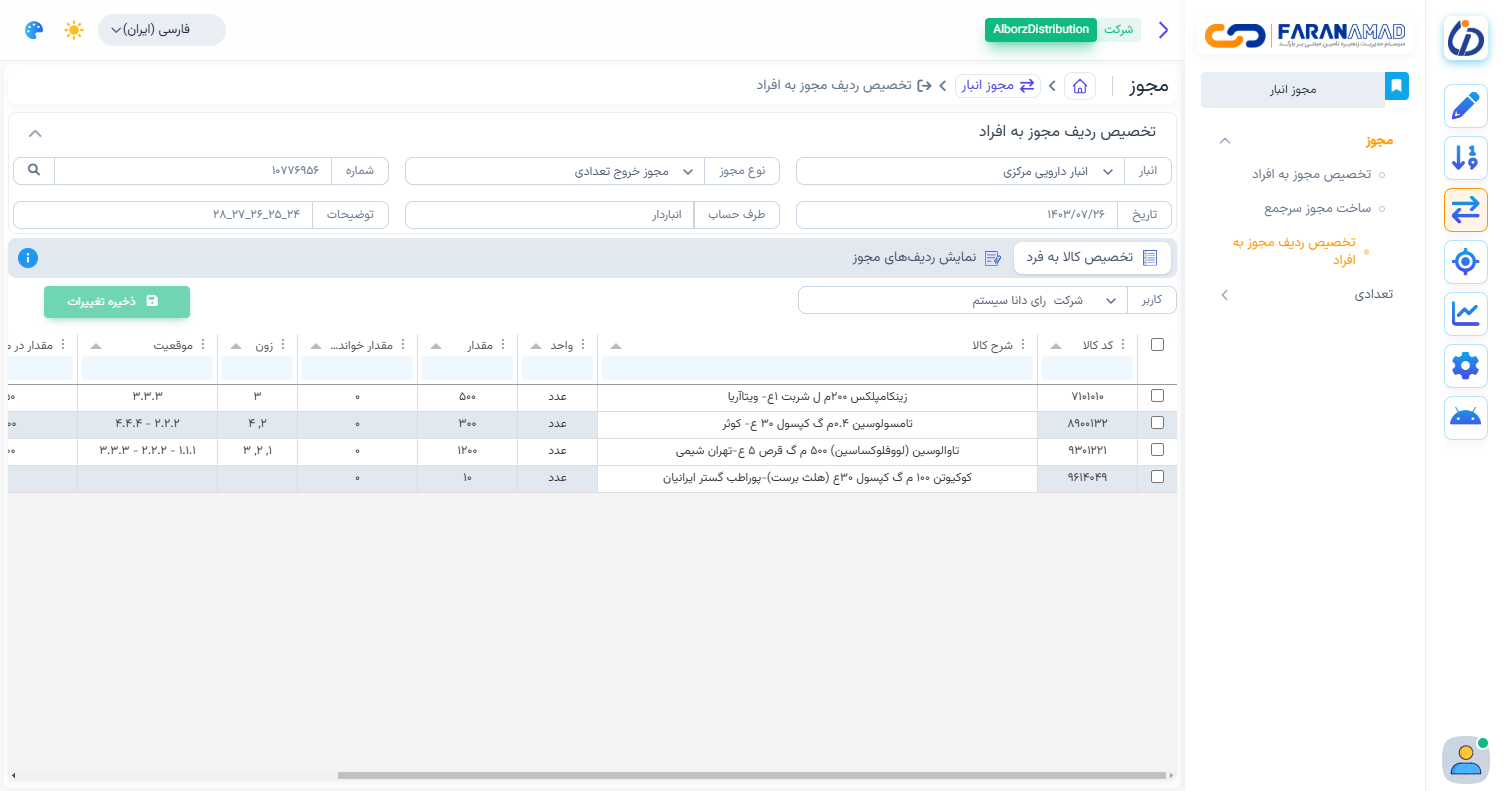Collapse the تخصیص ردیف مجوز panel chevron
This screenshot has width=1505, height=791.
35,132
